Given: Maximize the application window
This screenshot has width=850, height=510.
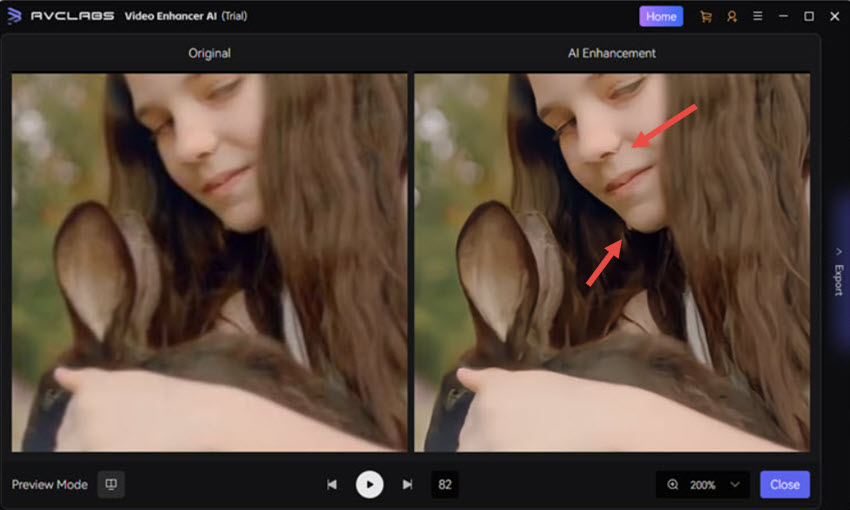Looking at the screenshot, I should point(809,16).
